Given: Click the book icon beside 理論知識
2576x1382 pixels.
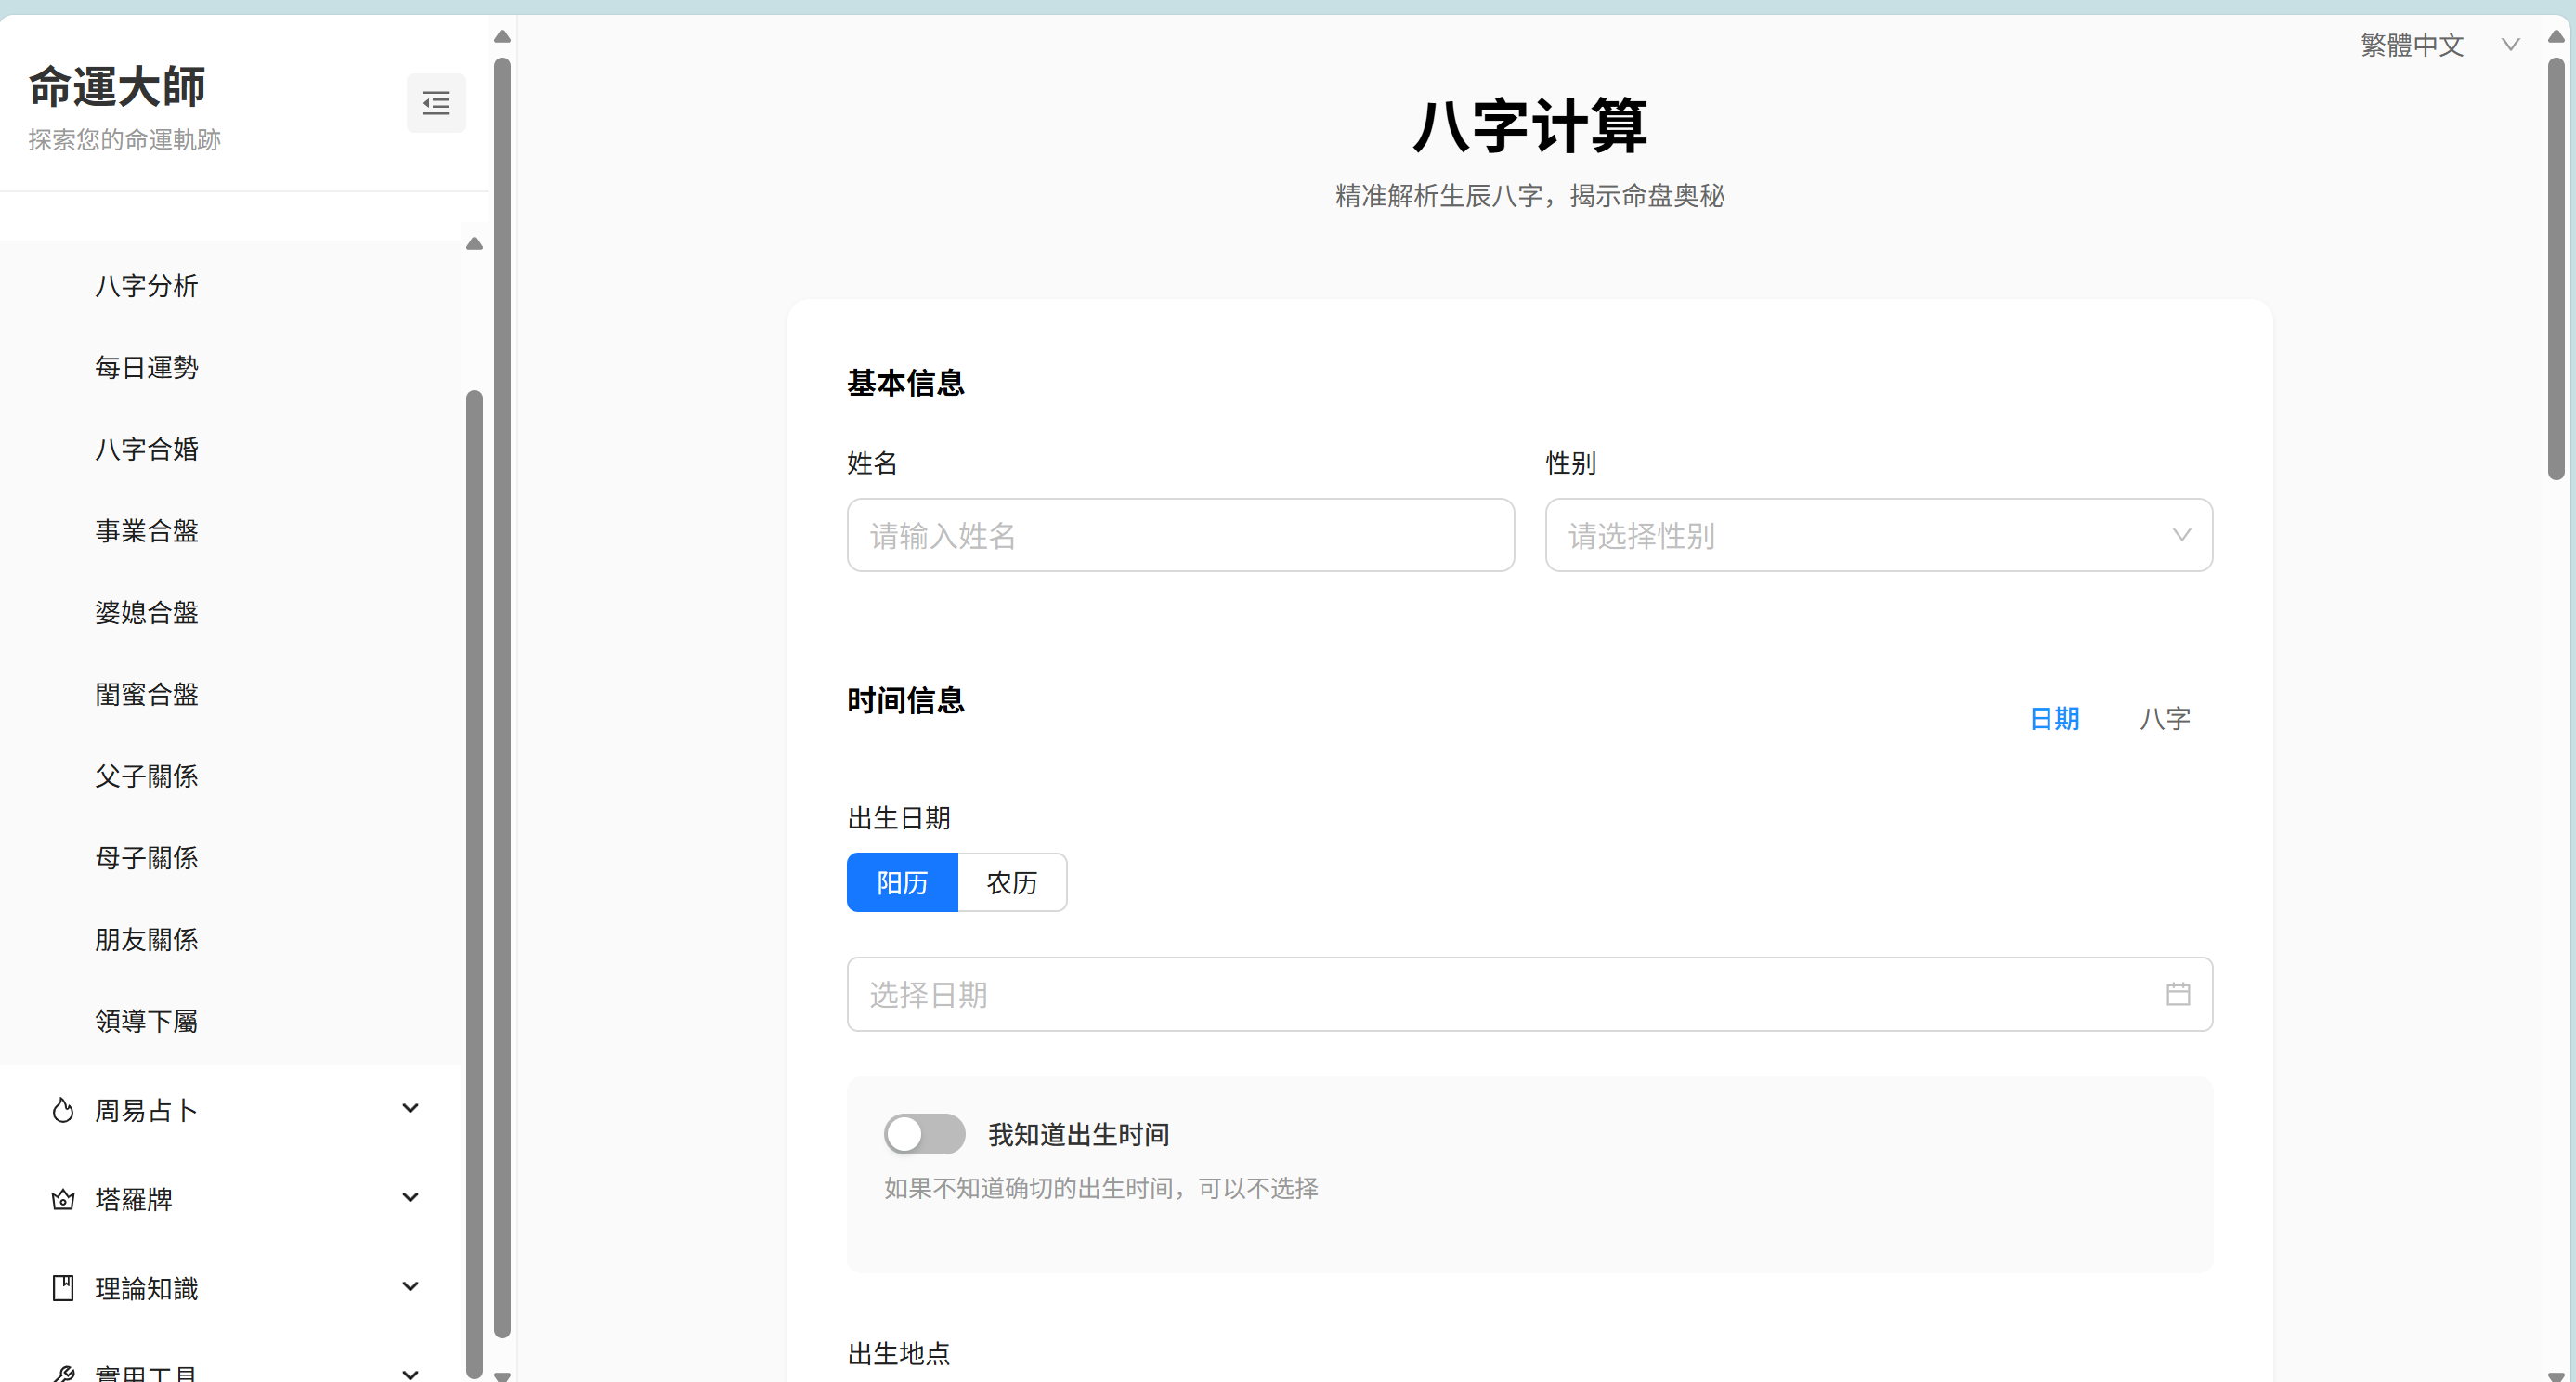Looking at the screenshot, I should click(63, 1288).
